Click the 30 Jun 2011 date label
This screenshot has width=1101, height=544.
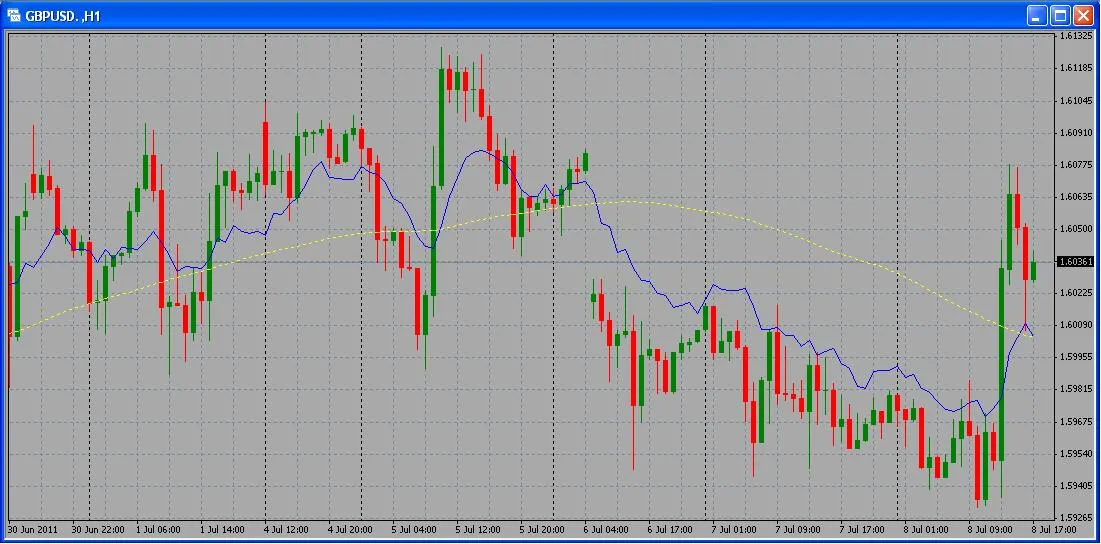pyautogui.click(x=33, y=529)
